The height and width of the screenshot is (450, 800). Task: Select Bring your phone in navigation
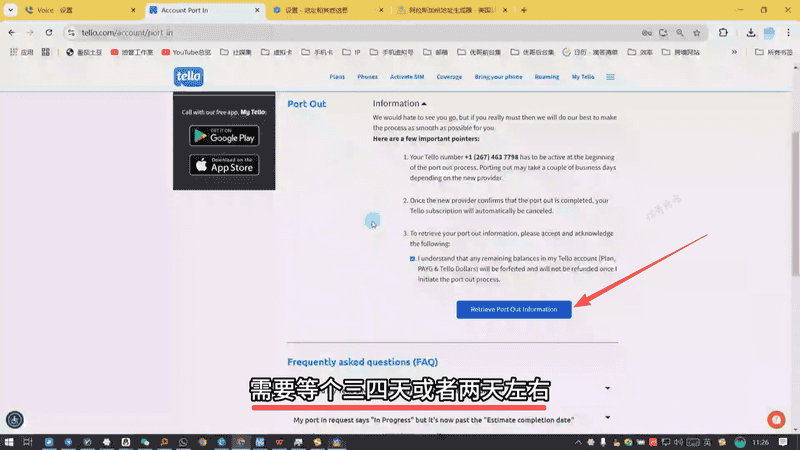(498, 77)
